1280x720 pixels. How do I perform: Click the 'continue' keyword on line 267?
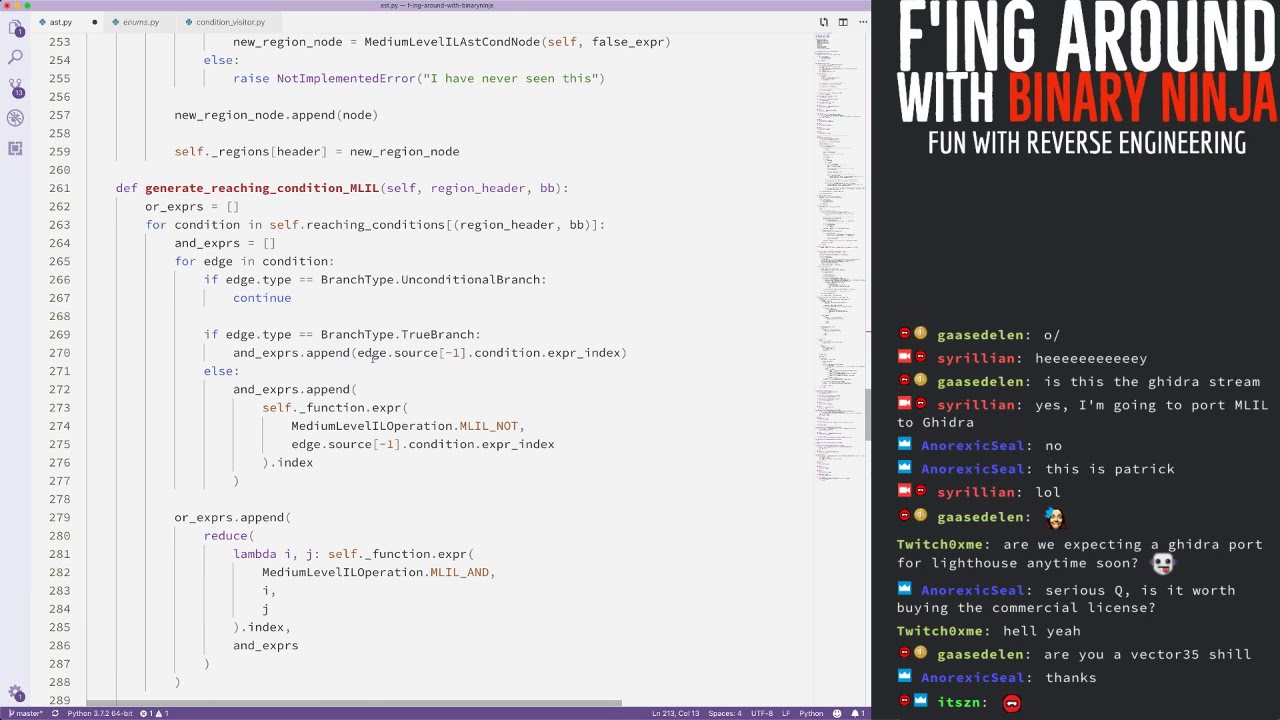coord(262,298)
